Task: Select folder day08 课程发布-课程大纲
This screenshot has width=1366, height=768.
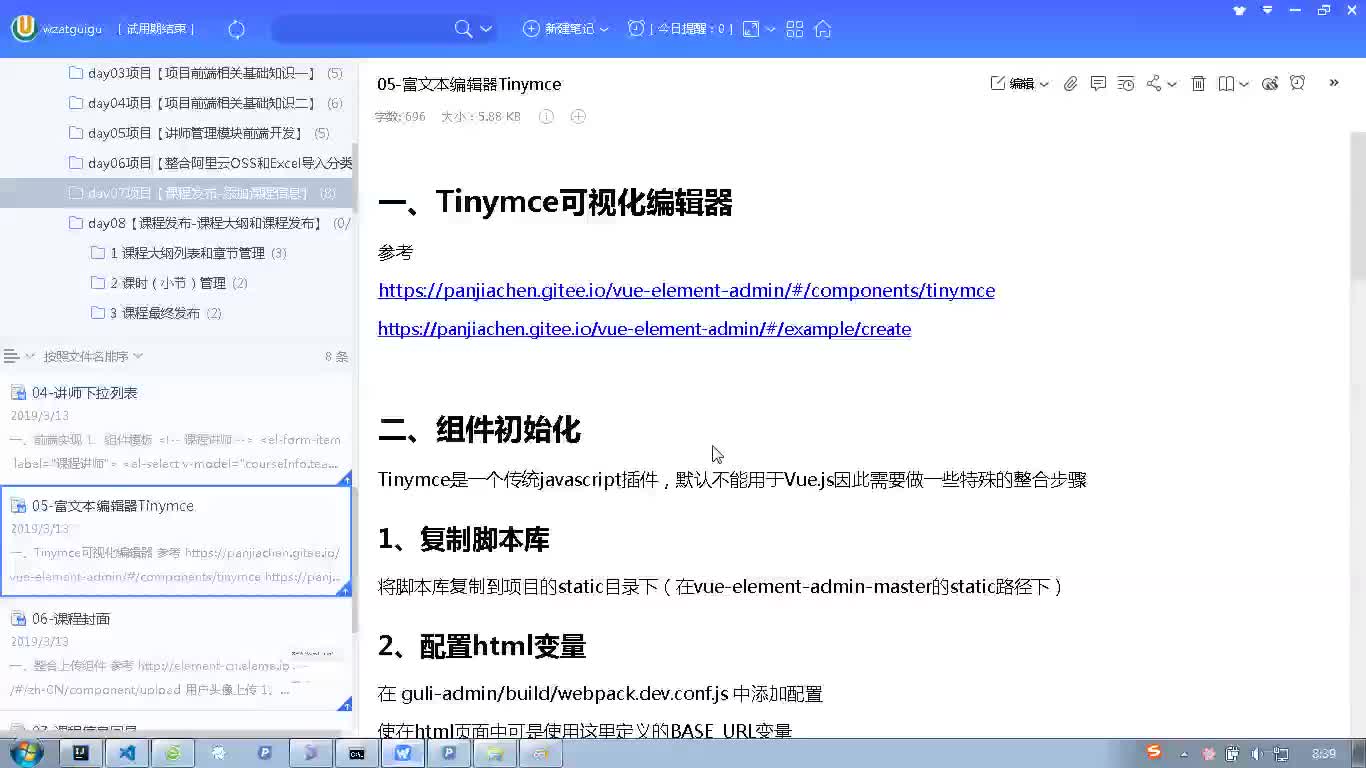Action: click(x=209, y=223)
